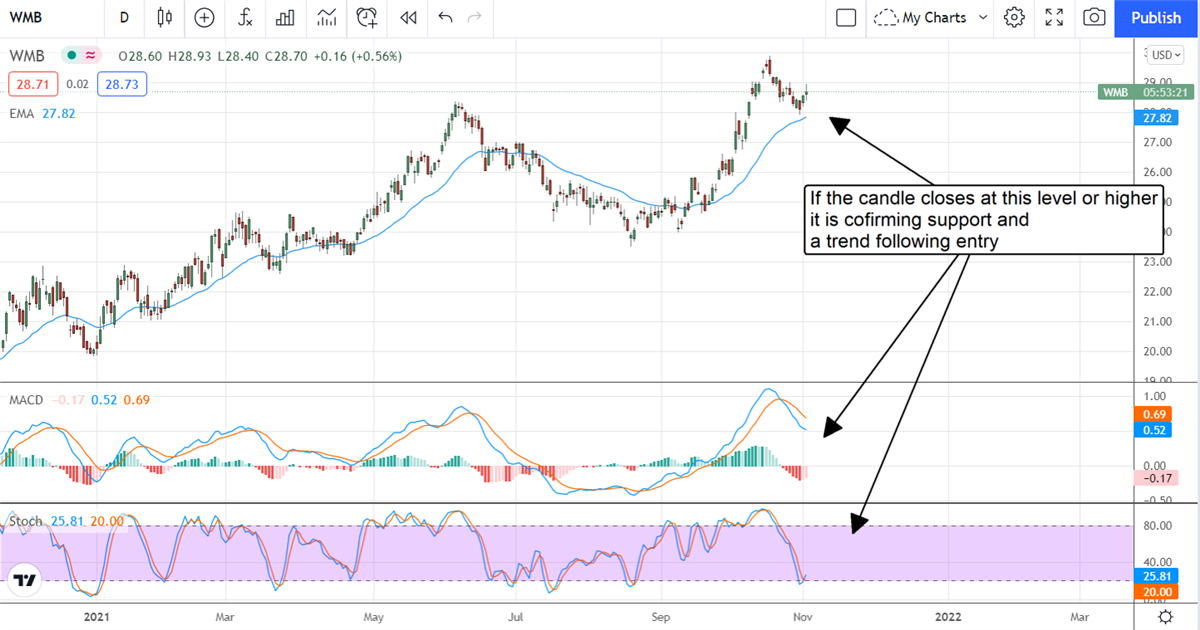The image size is (1200, 630).
Task: Select the square layout setup icon
Action: point(846,17)
